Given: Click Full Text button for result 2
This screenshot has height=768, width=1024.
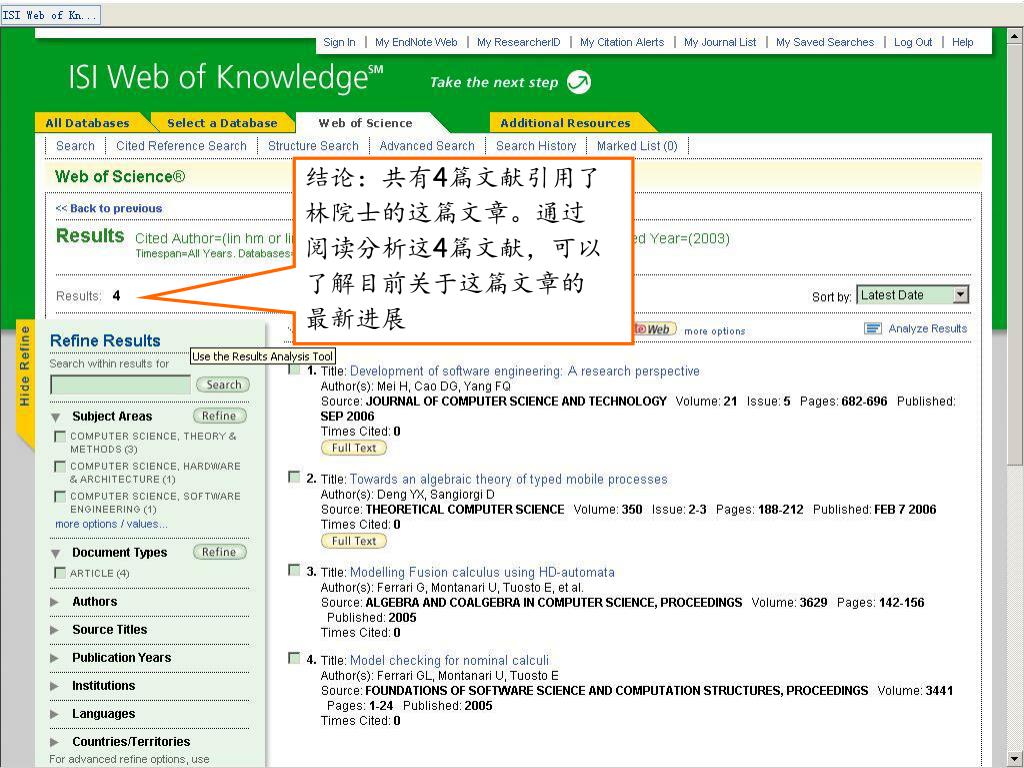Looking at the screenshot, I should (354, 541).
